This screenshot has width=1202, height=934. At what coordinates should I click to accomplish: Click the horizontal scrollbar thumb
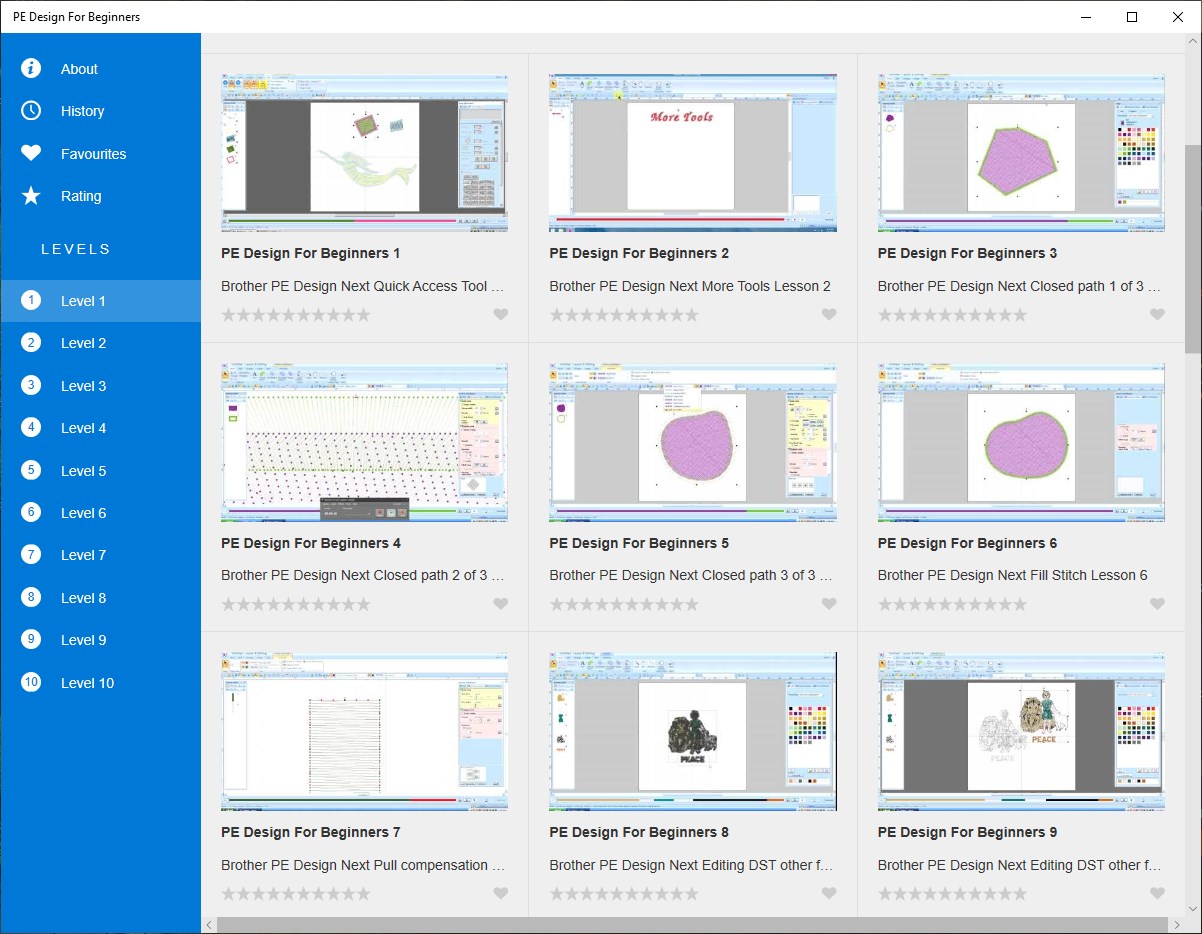[692, 925]
